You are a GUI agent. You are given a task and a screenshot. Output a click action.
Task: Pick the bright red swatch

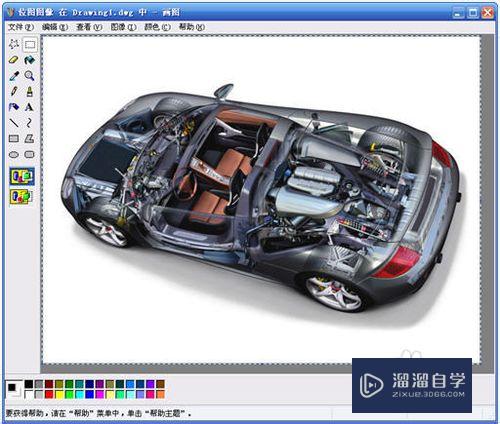pos(49,395)
